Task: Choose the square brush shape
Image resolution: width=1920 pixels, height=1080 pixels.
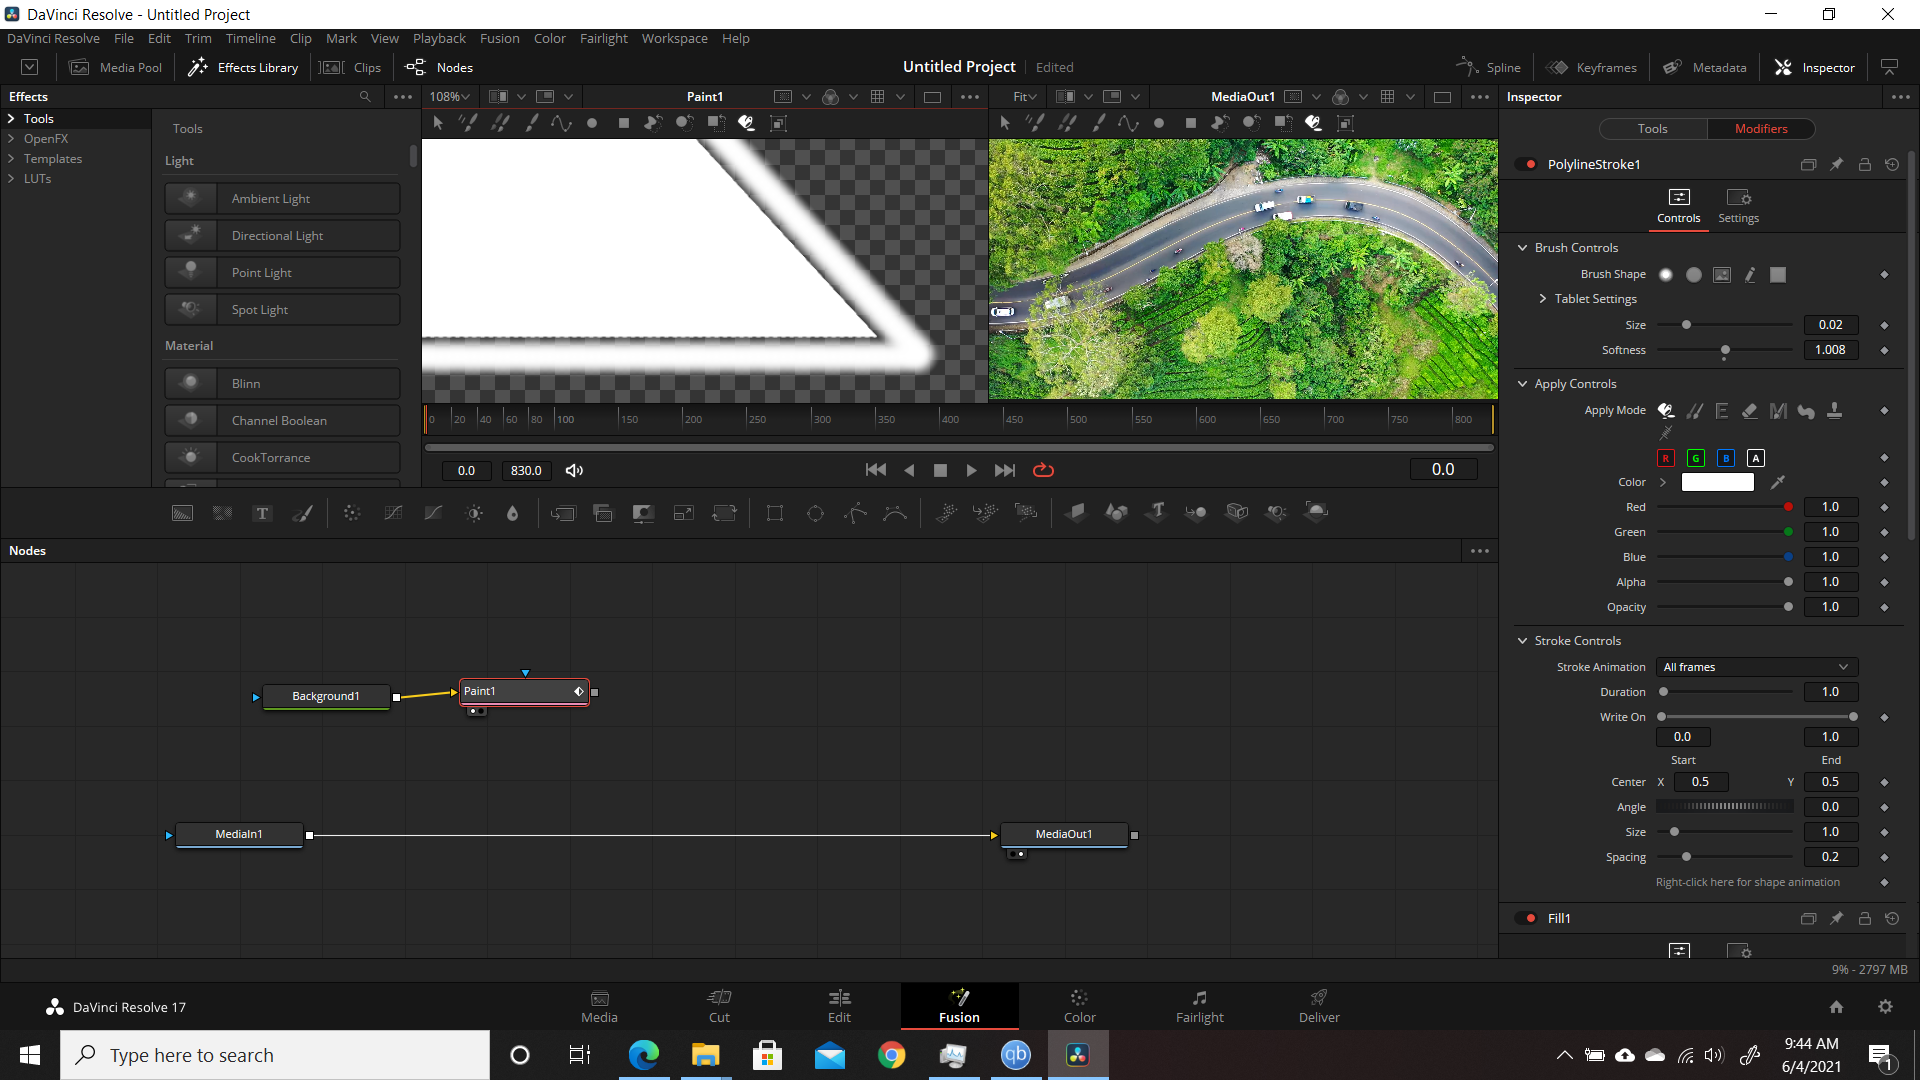Action: point(1778,275)
